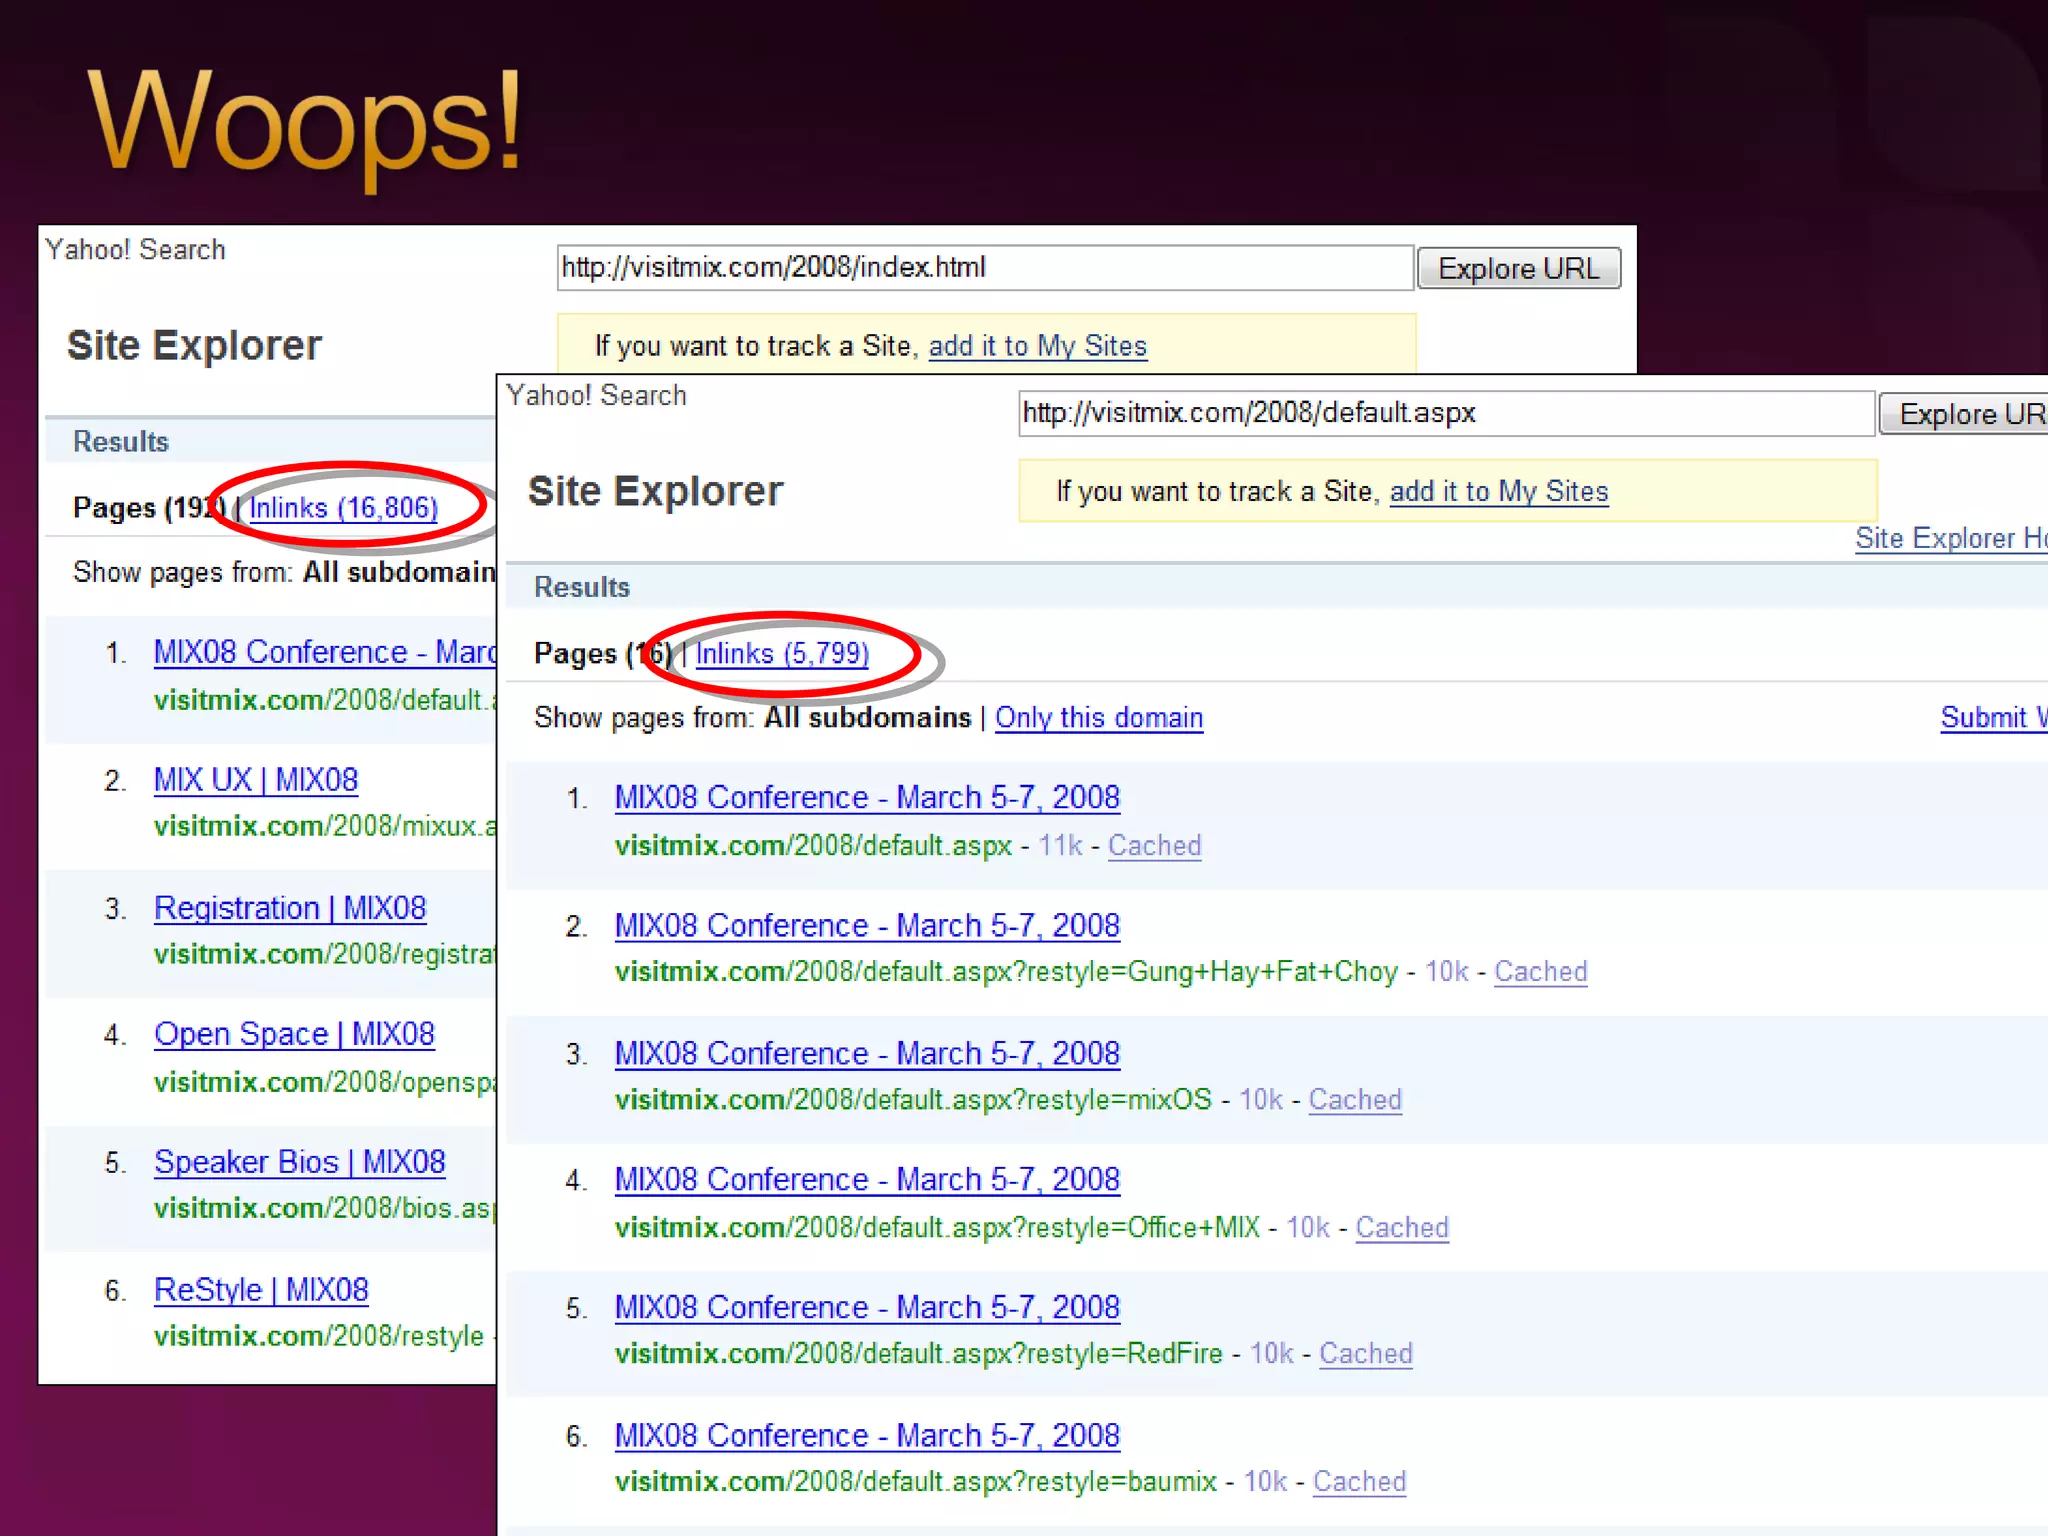Click 'add it to My Sites' in front window
This screenshot has height=1536, width=2048.
(1498, 492)
